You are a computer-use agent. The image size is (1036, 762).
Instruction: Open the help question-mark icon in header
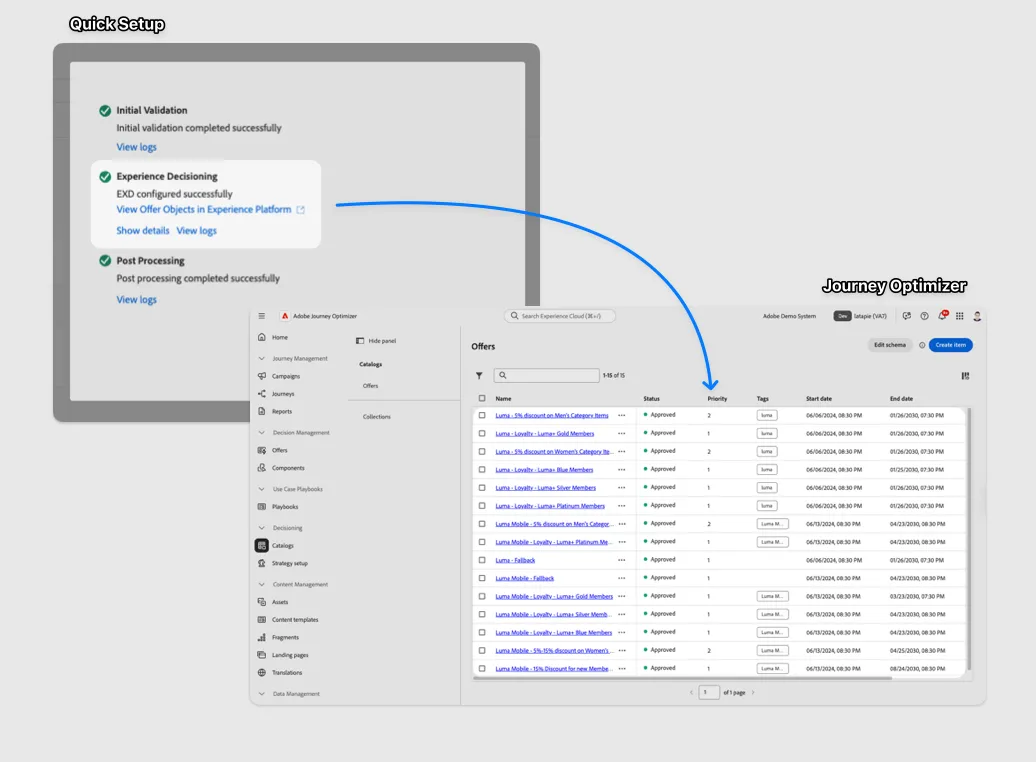924,316
